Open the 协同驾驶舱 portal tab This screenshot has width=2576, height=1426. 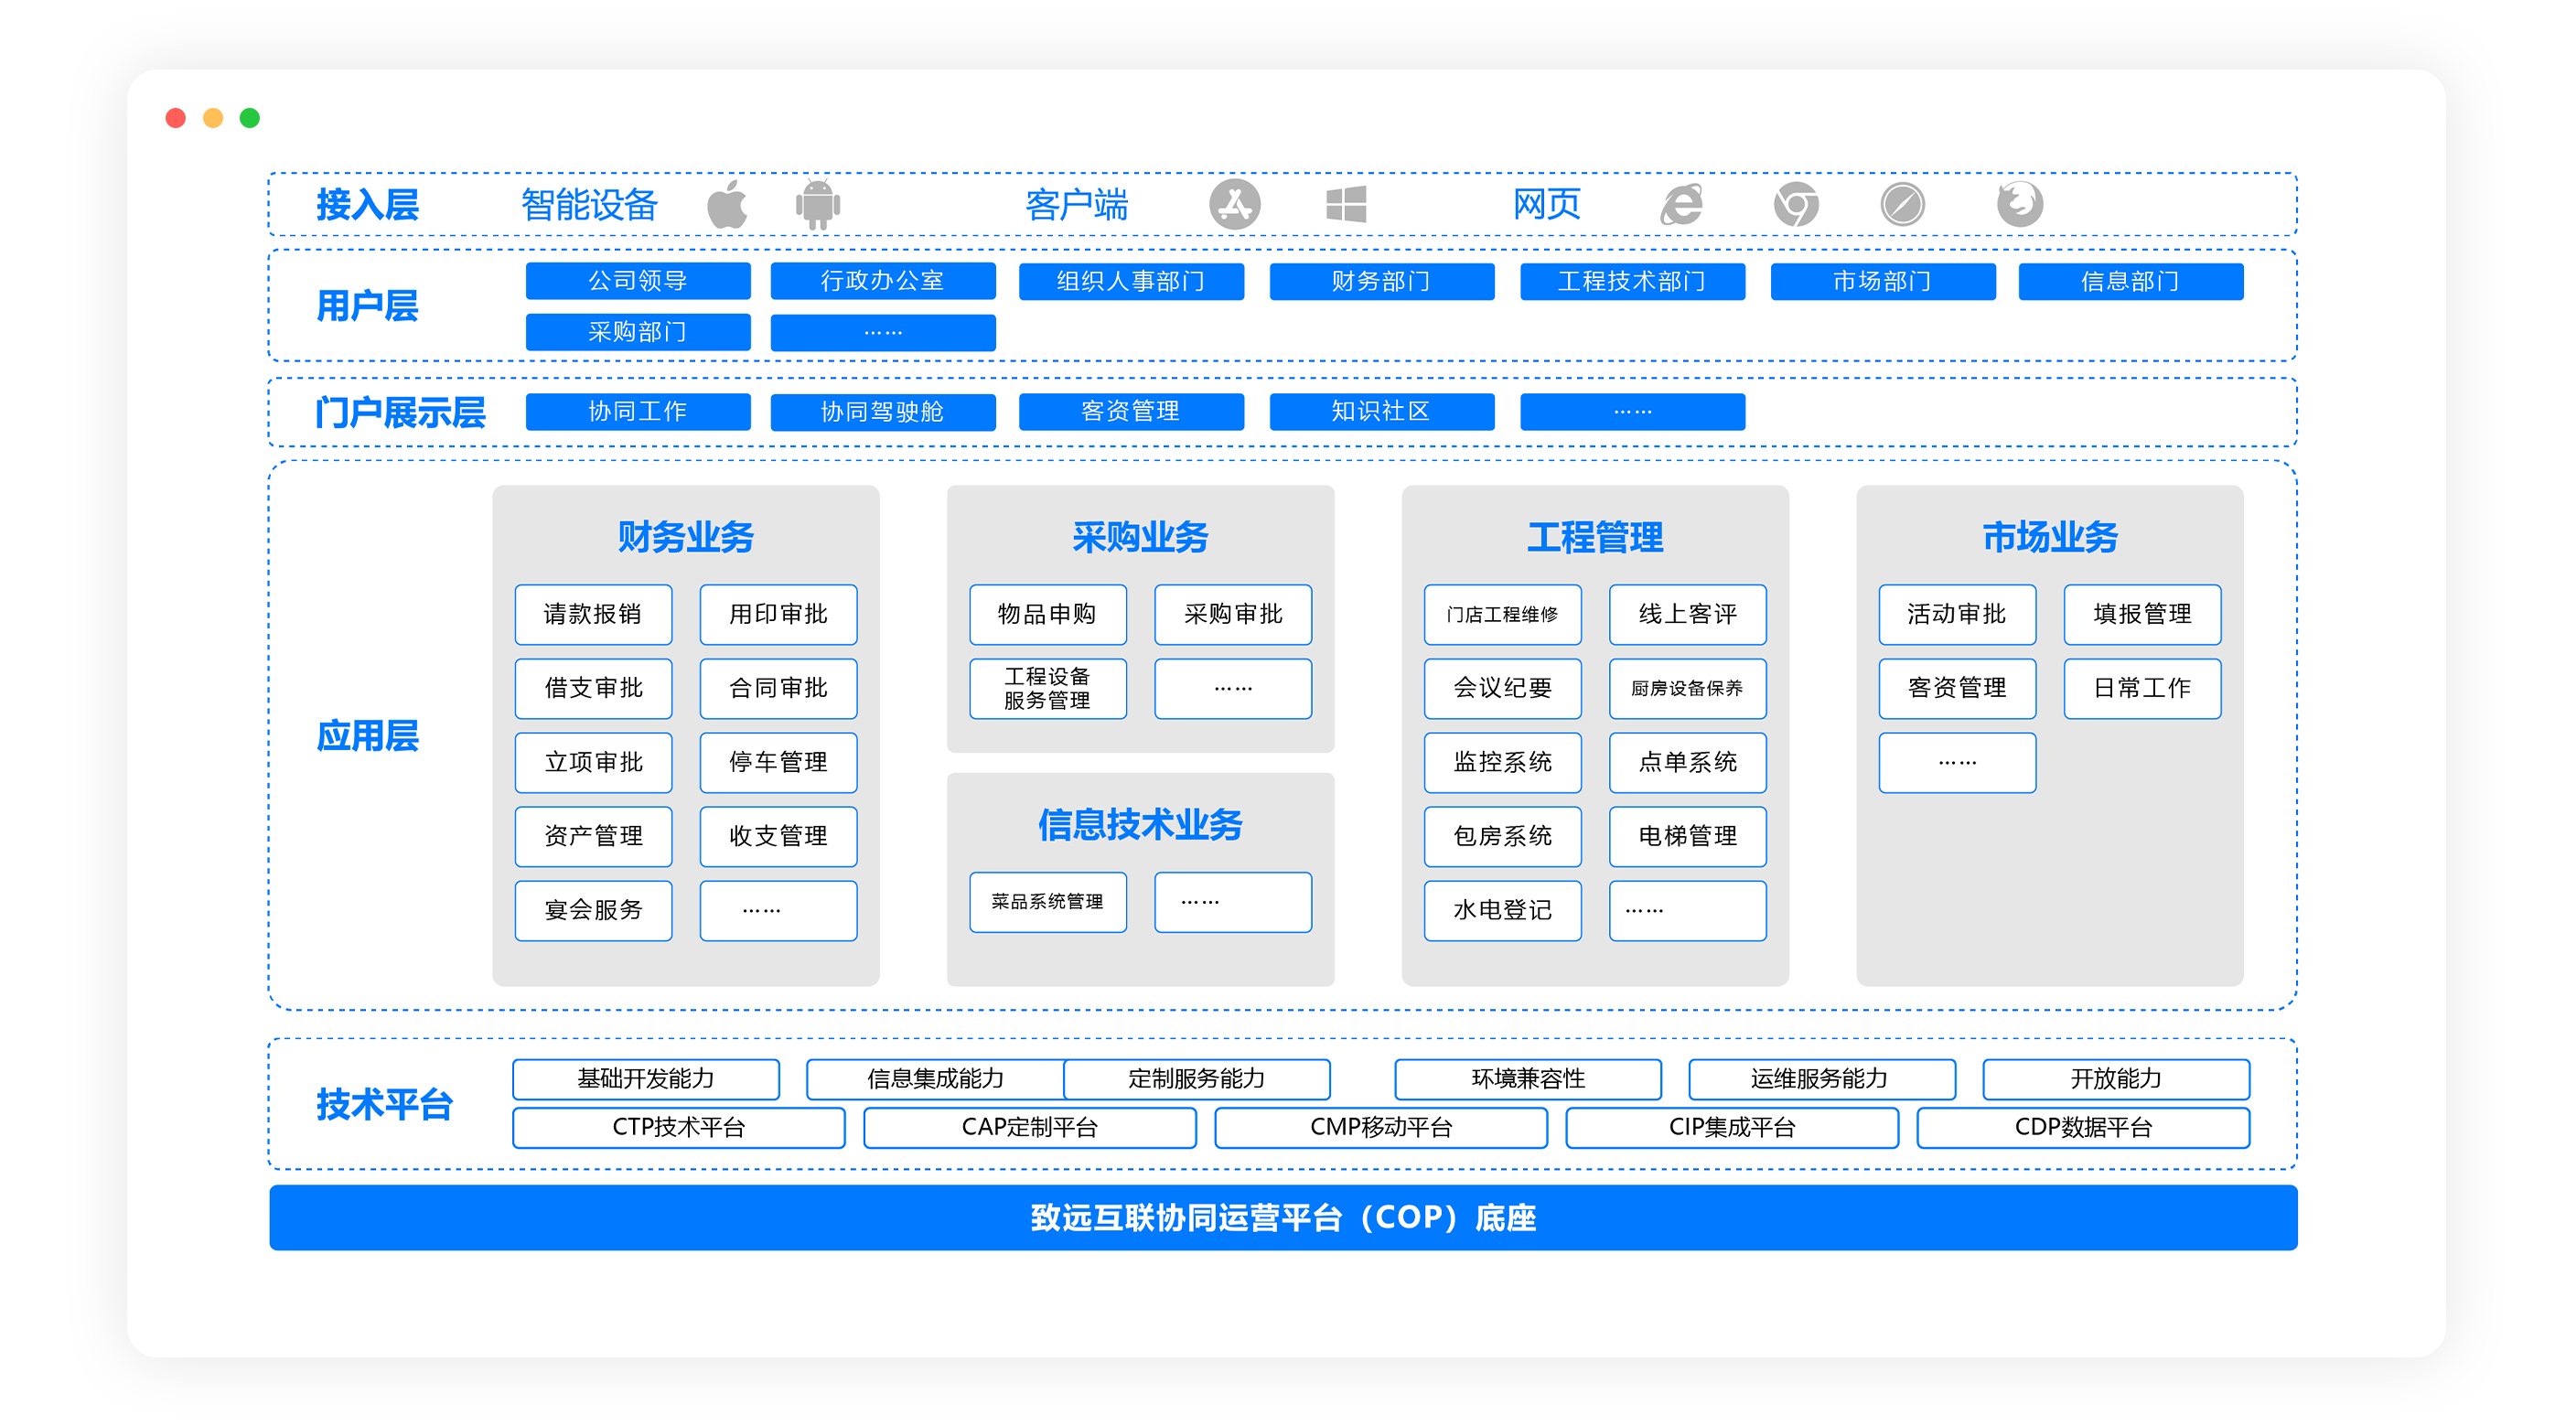pos(882,412)
